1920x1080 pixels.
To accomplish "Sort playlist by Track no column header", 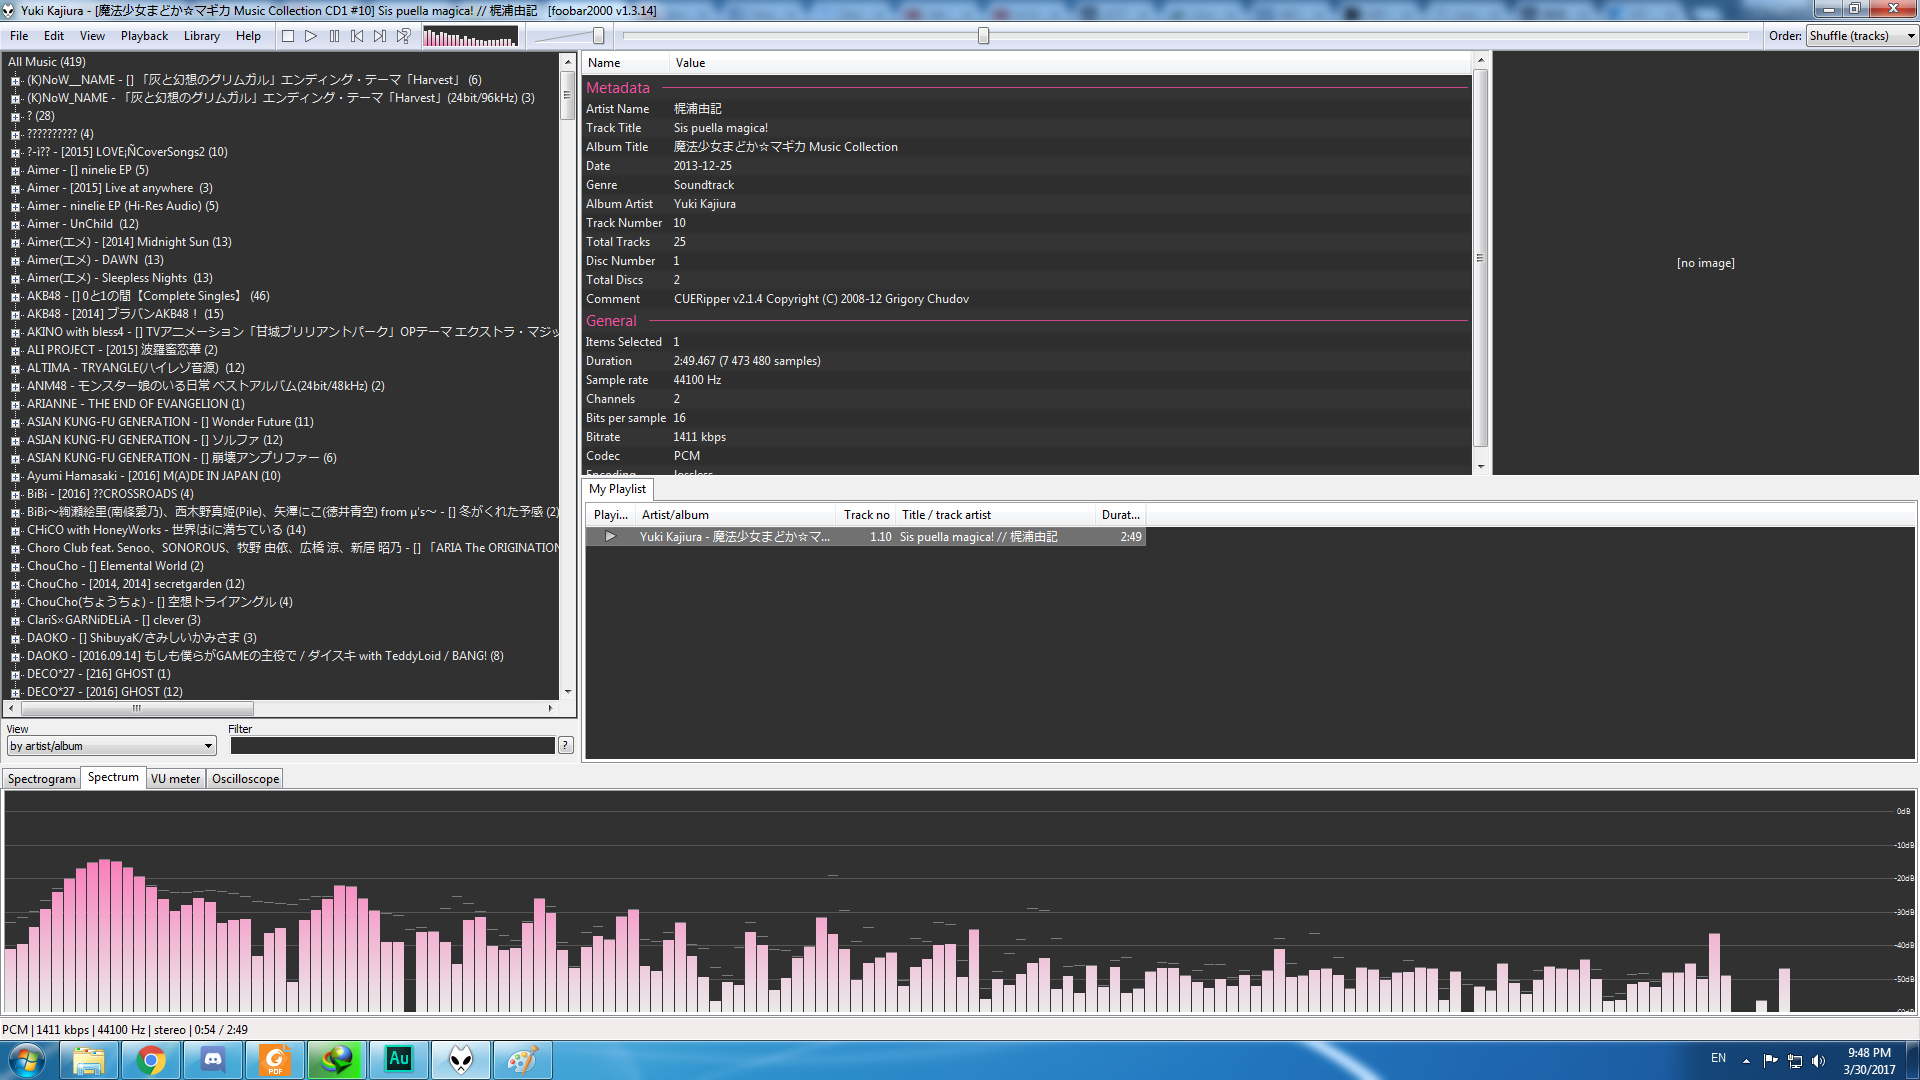I will tap(866, 515).
